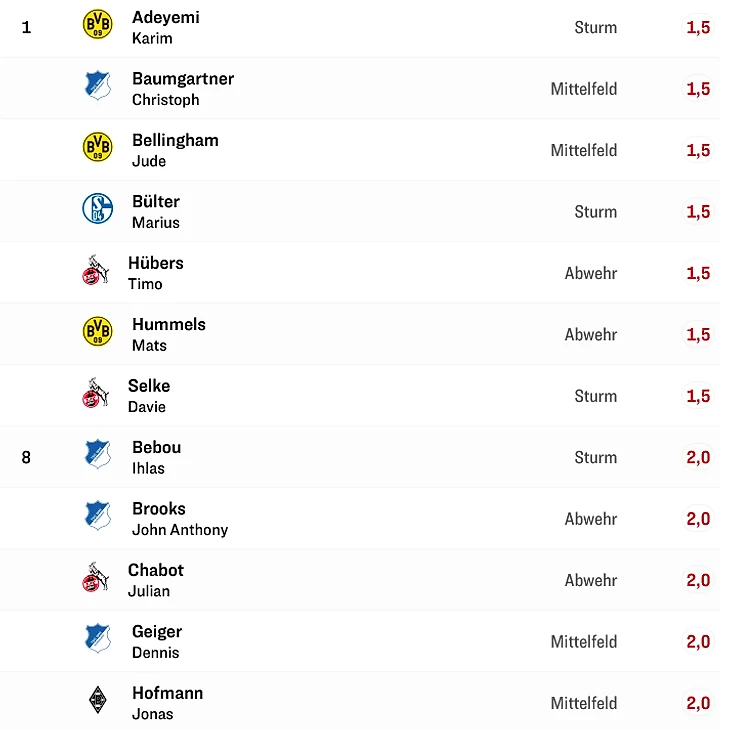Click the BVB logo next to Adeyemi
This screenshot has height=730, width=730.
(x=97, y=24)
